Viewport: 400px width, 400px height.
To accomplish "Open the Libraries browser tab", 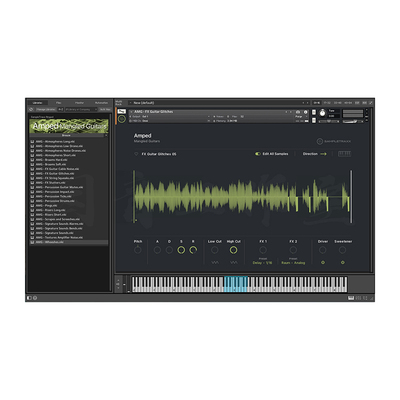I will pos(38,103).
